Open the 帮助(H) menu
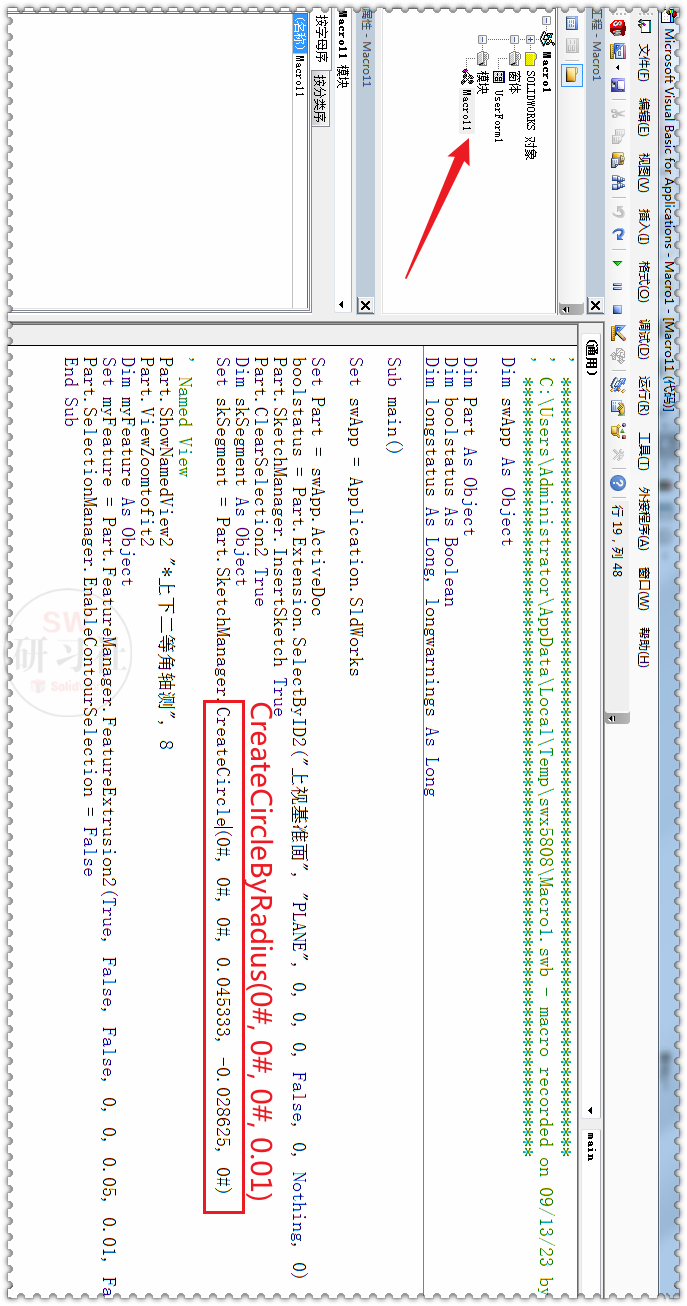 [x=644, y=646]
